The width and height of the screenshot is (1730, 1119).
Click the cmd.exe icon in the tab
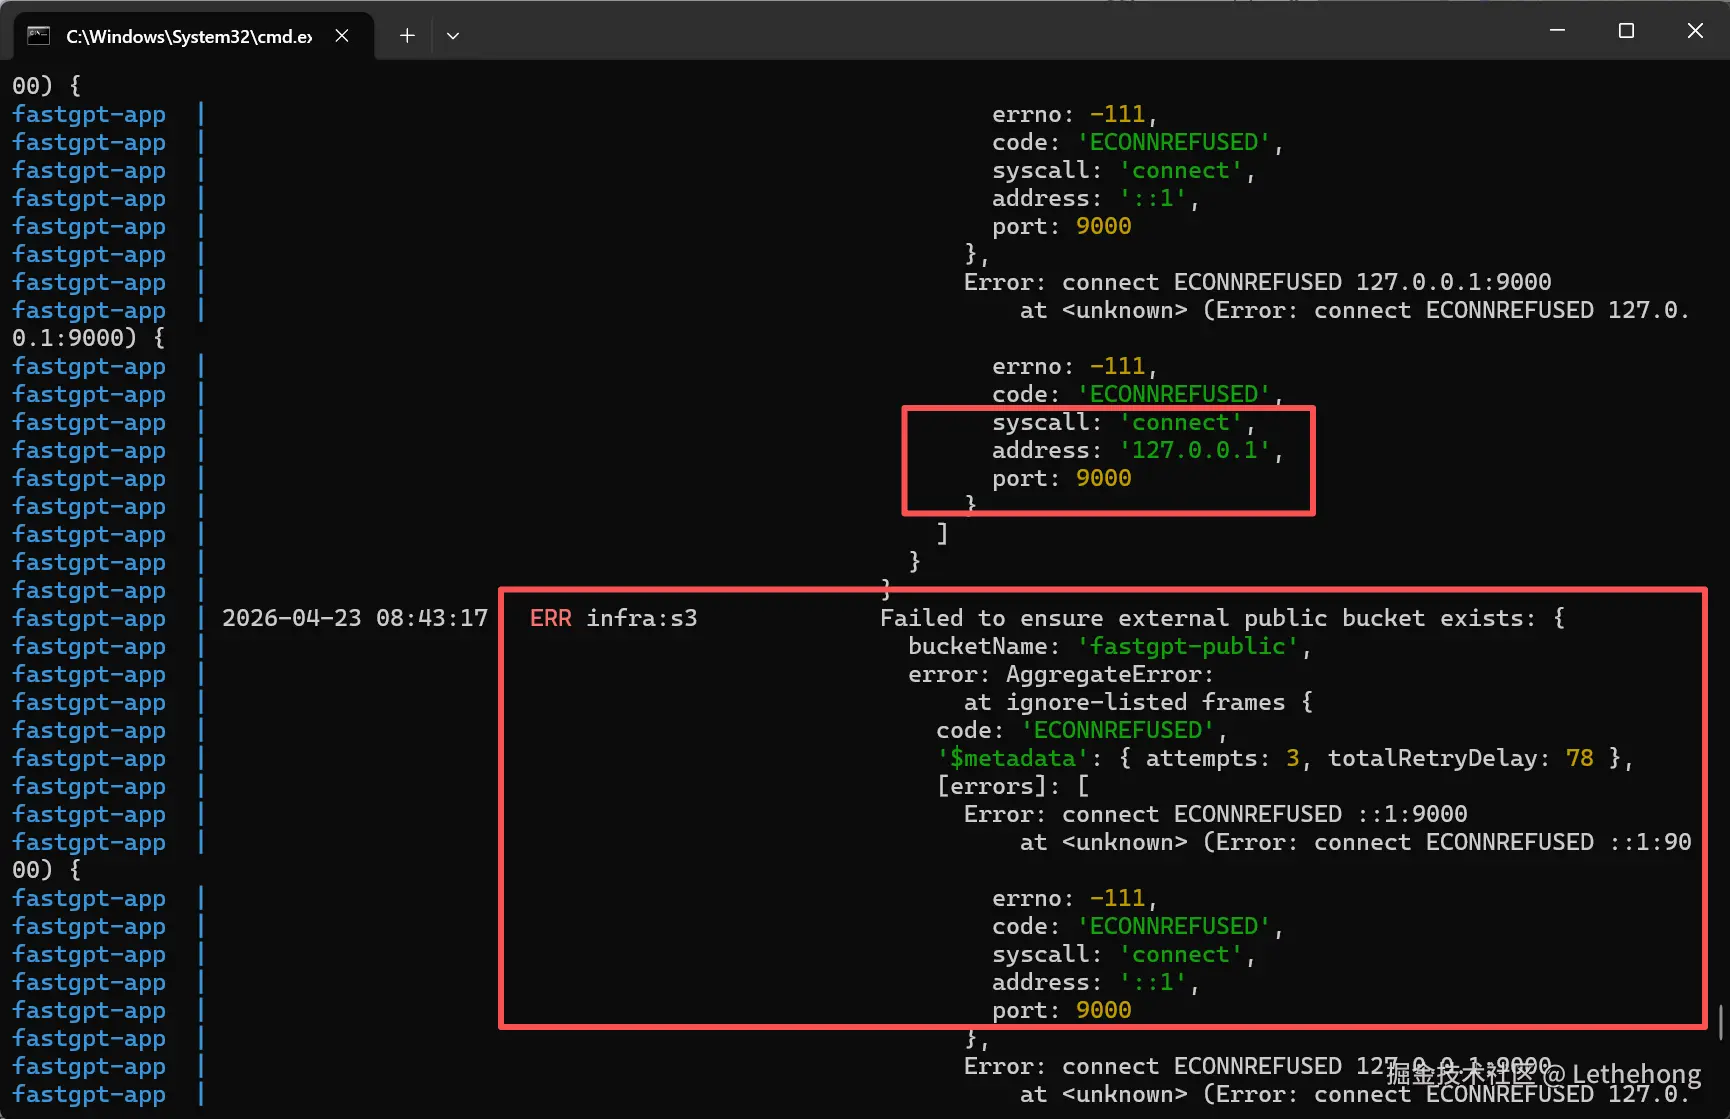tap(38, 36)
